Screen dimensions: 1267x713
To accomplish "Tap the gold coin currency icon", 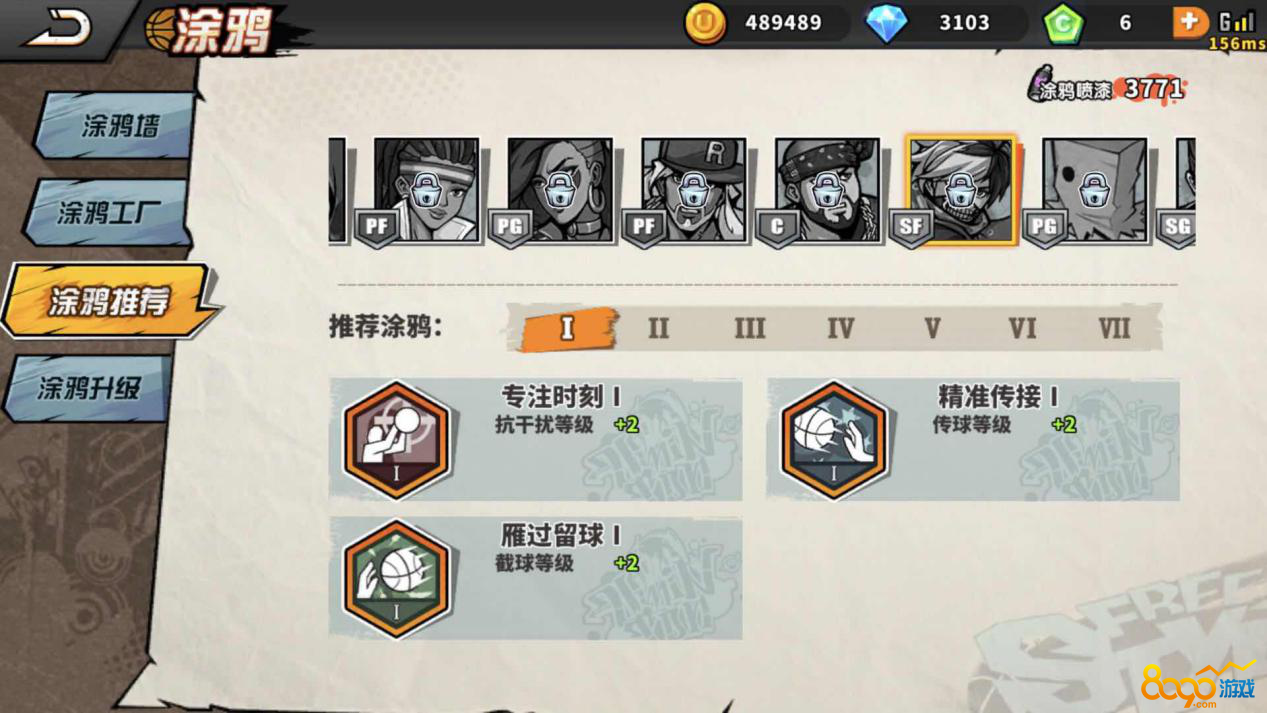I will coord(704,22).
